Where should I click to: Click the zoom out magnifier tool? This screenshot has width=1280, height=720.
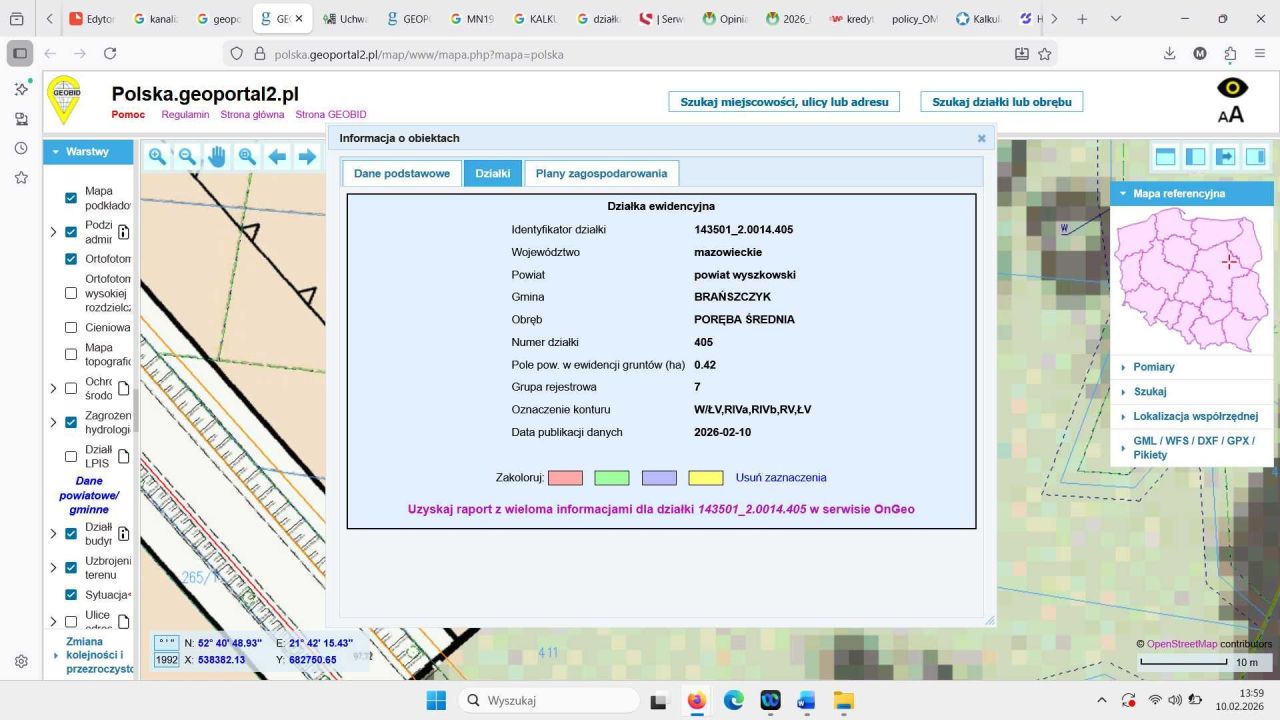click(187, 156)
